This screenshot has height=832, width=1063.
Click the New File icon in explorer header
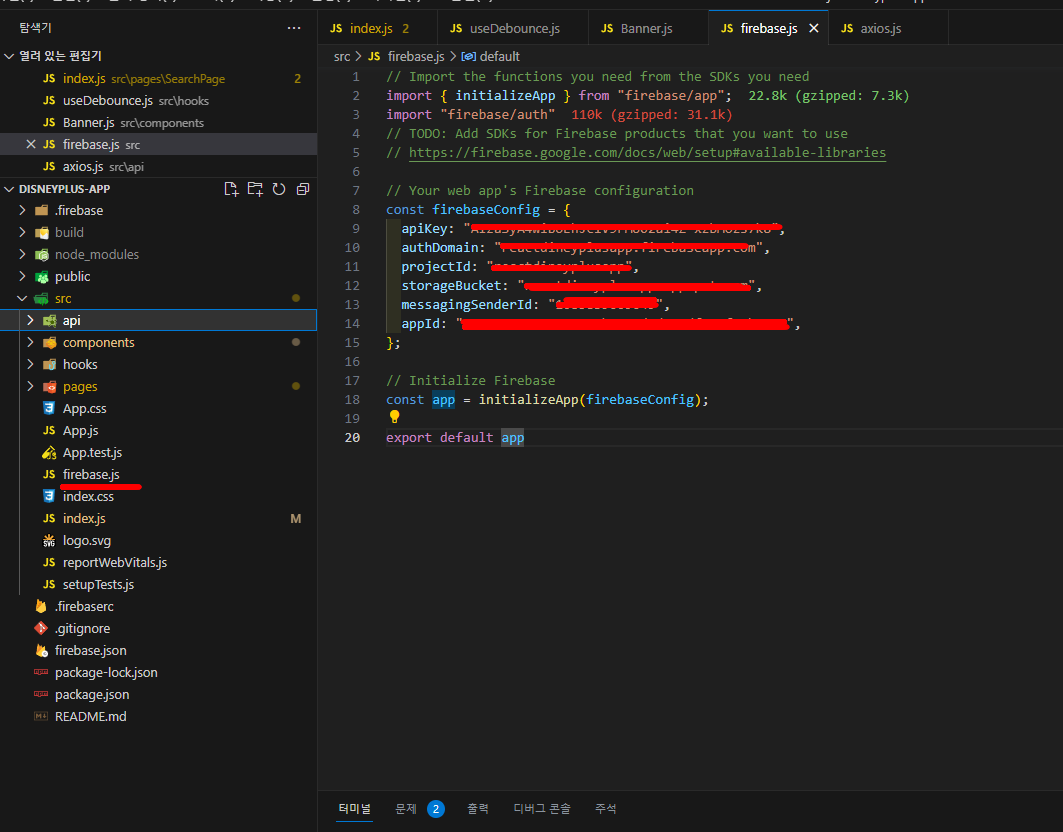[x=231, y=189]
